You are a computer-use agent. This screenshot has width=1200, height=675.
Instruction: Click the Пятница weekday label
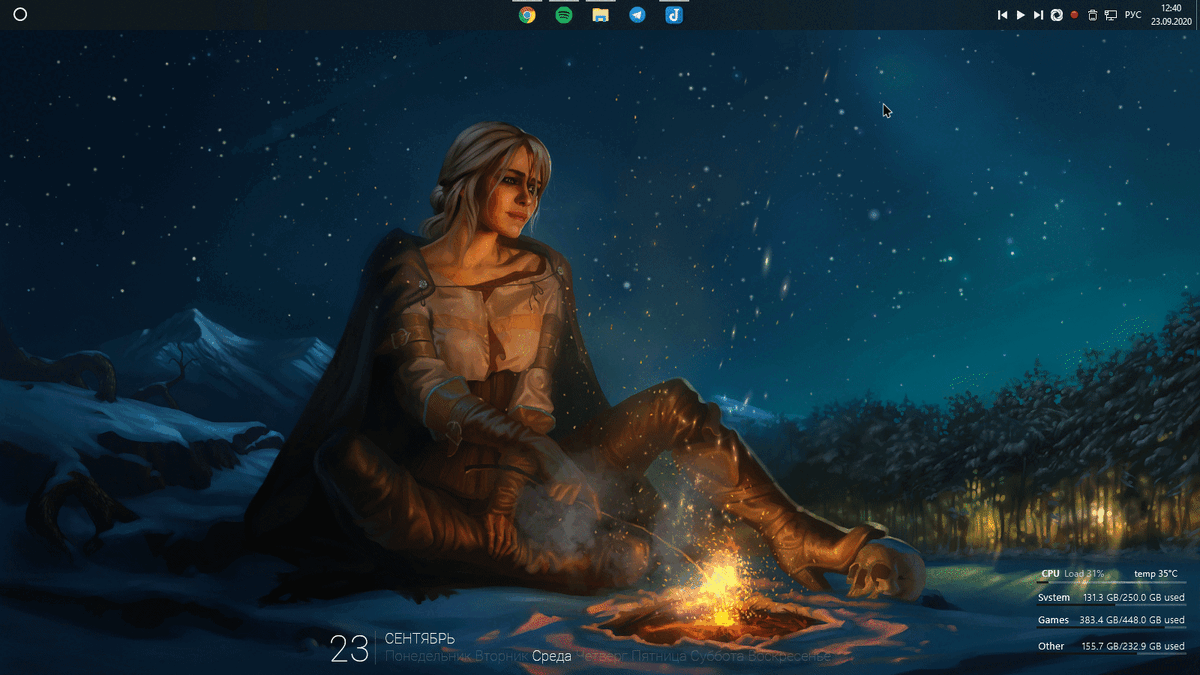[661, 656]
